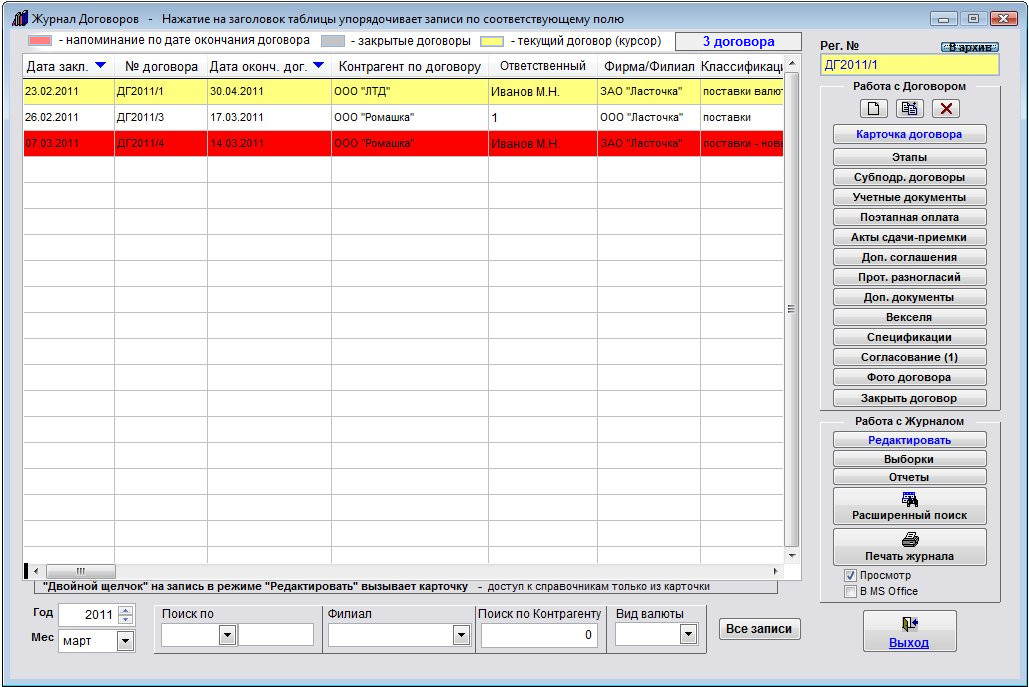Click the red highlighted ДГ2011/4 contract row
The image size is (1029, 687).
400,144
